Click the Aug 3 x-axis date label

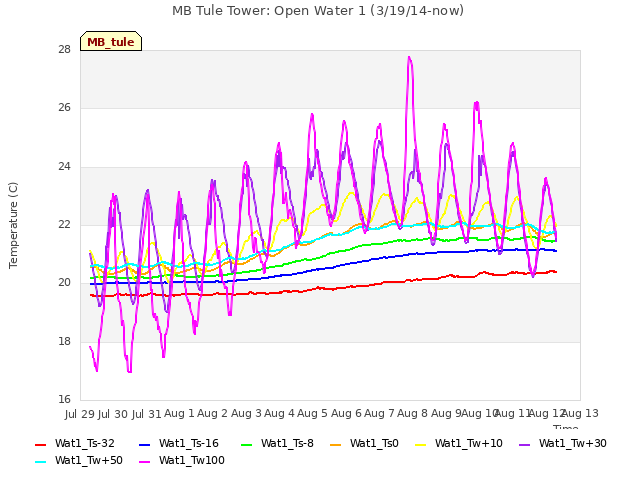pos(246,414)
